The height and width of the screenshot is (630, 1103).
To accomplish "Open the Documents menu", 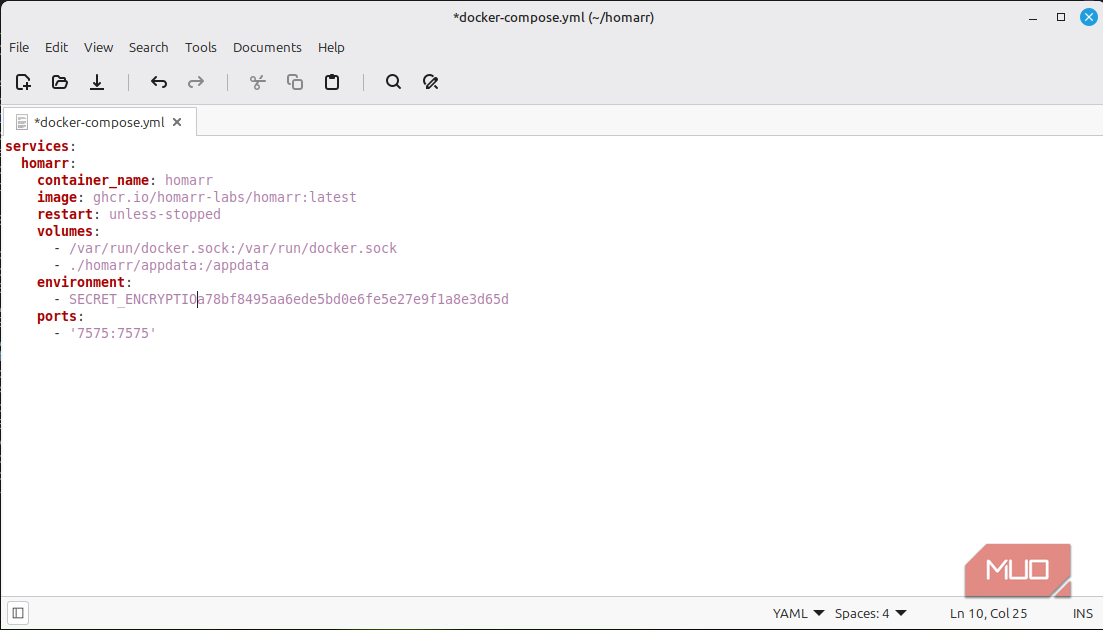I will [x=267, y=48].
